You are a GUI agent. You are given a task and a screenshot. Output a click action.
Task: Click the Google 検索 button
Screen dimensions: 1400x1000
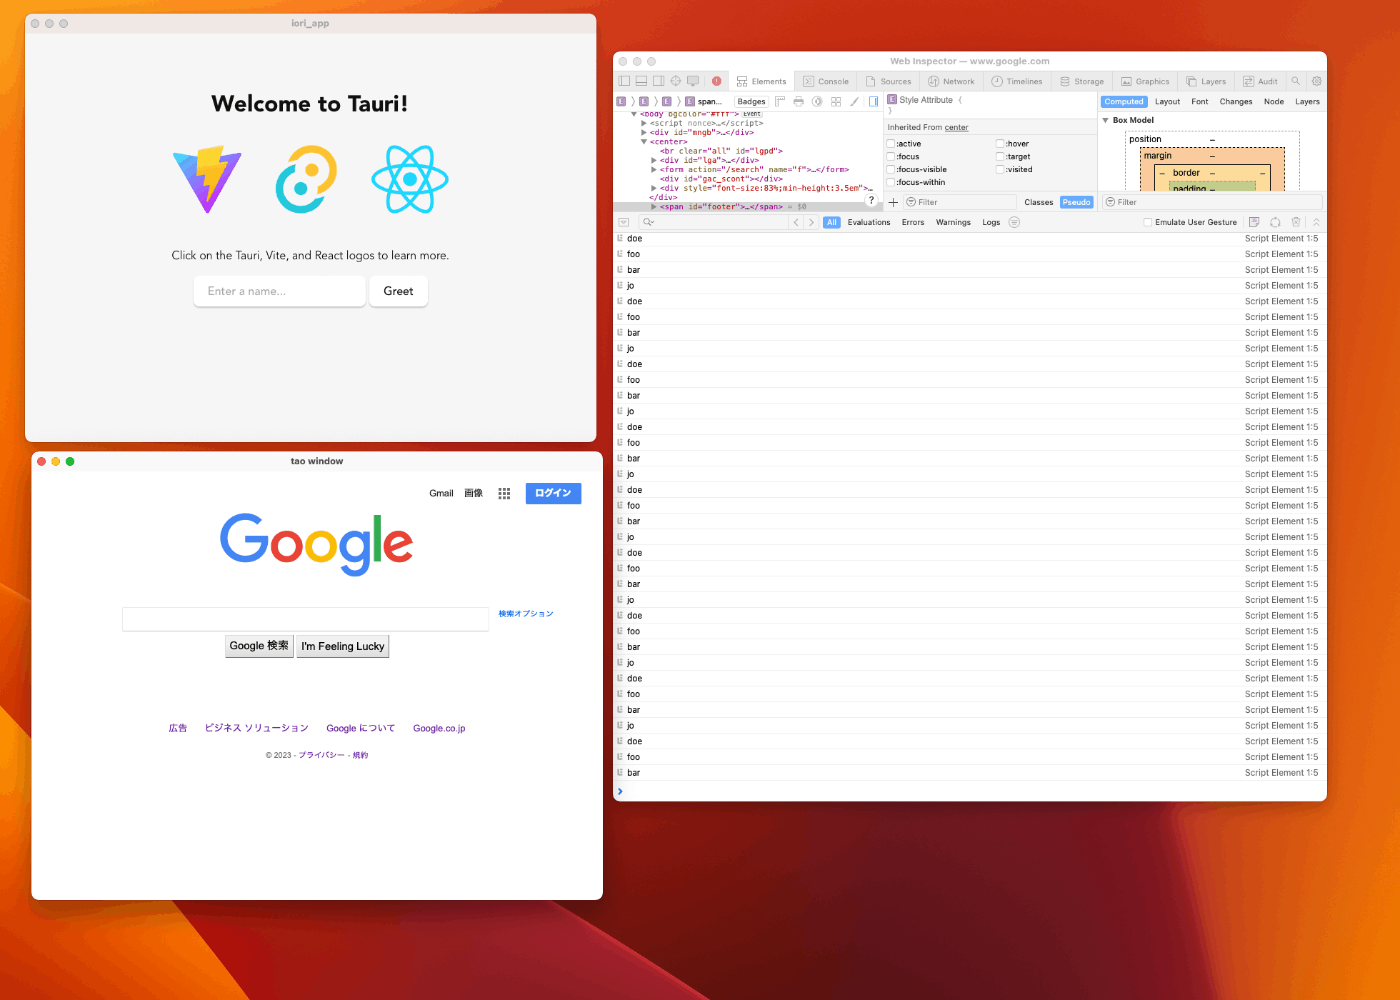(259, 646)
